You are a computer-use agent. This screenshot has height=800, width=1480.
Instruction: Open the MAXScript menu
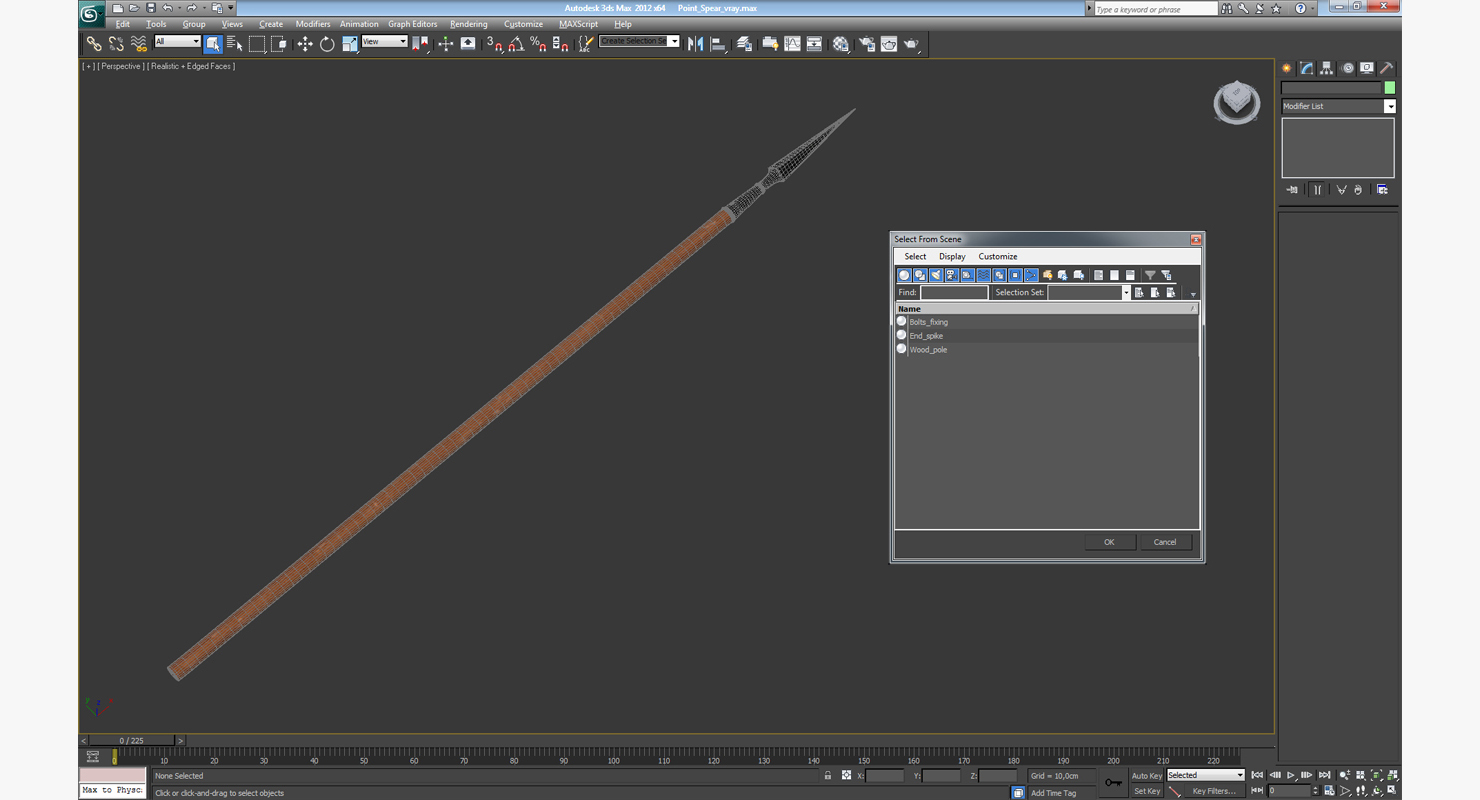578,24
